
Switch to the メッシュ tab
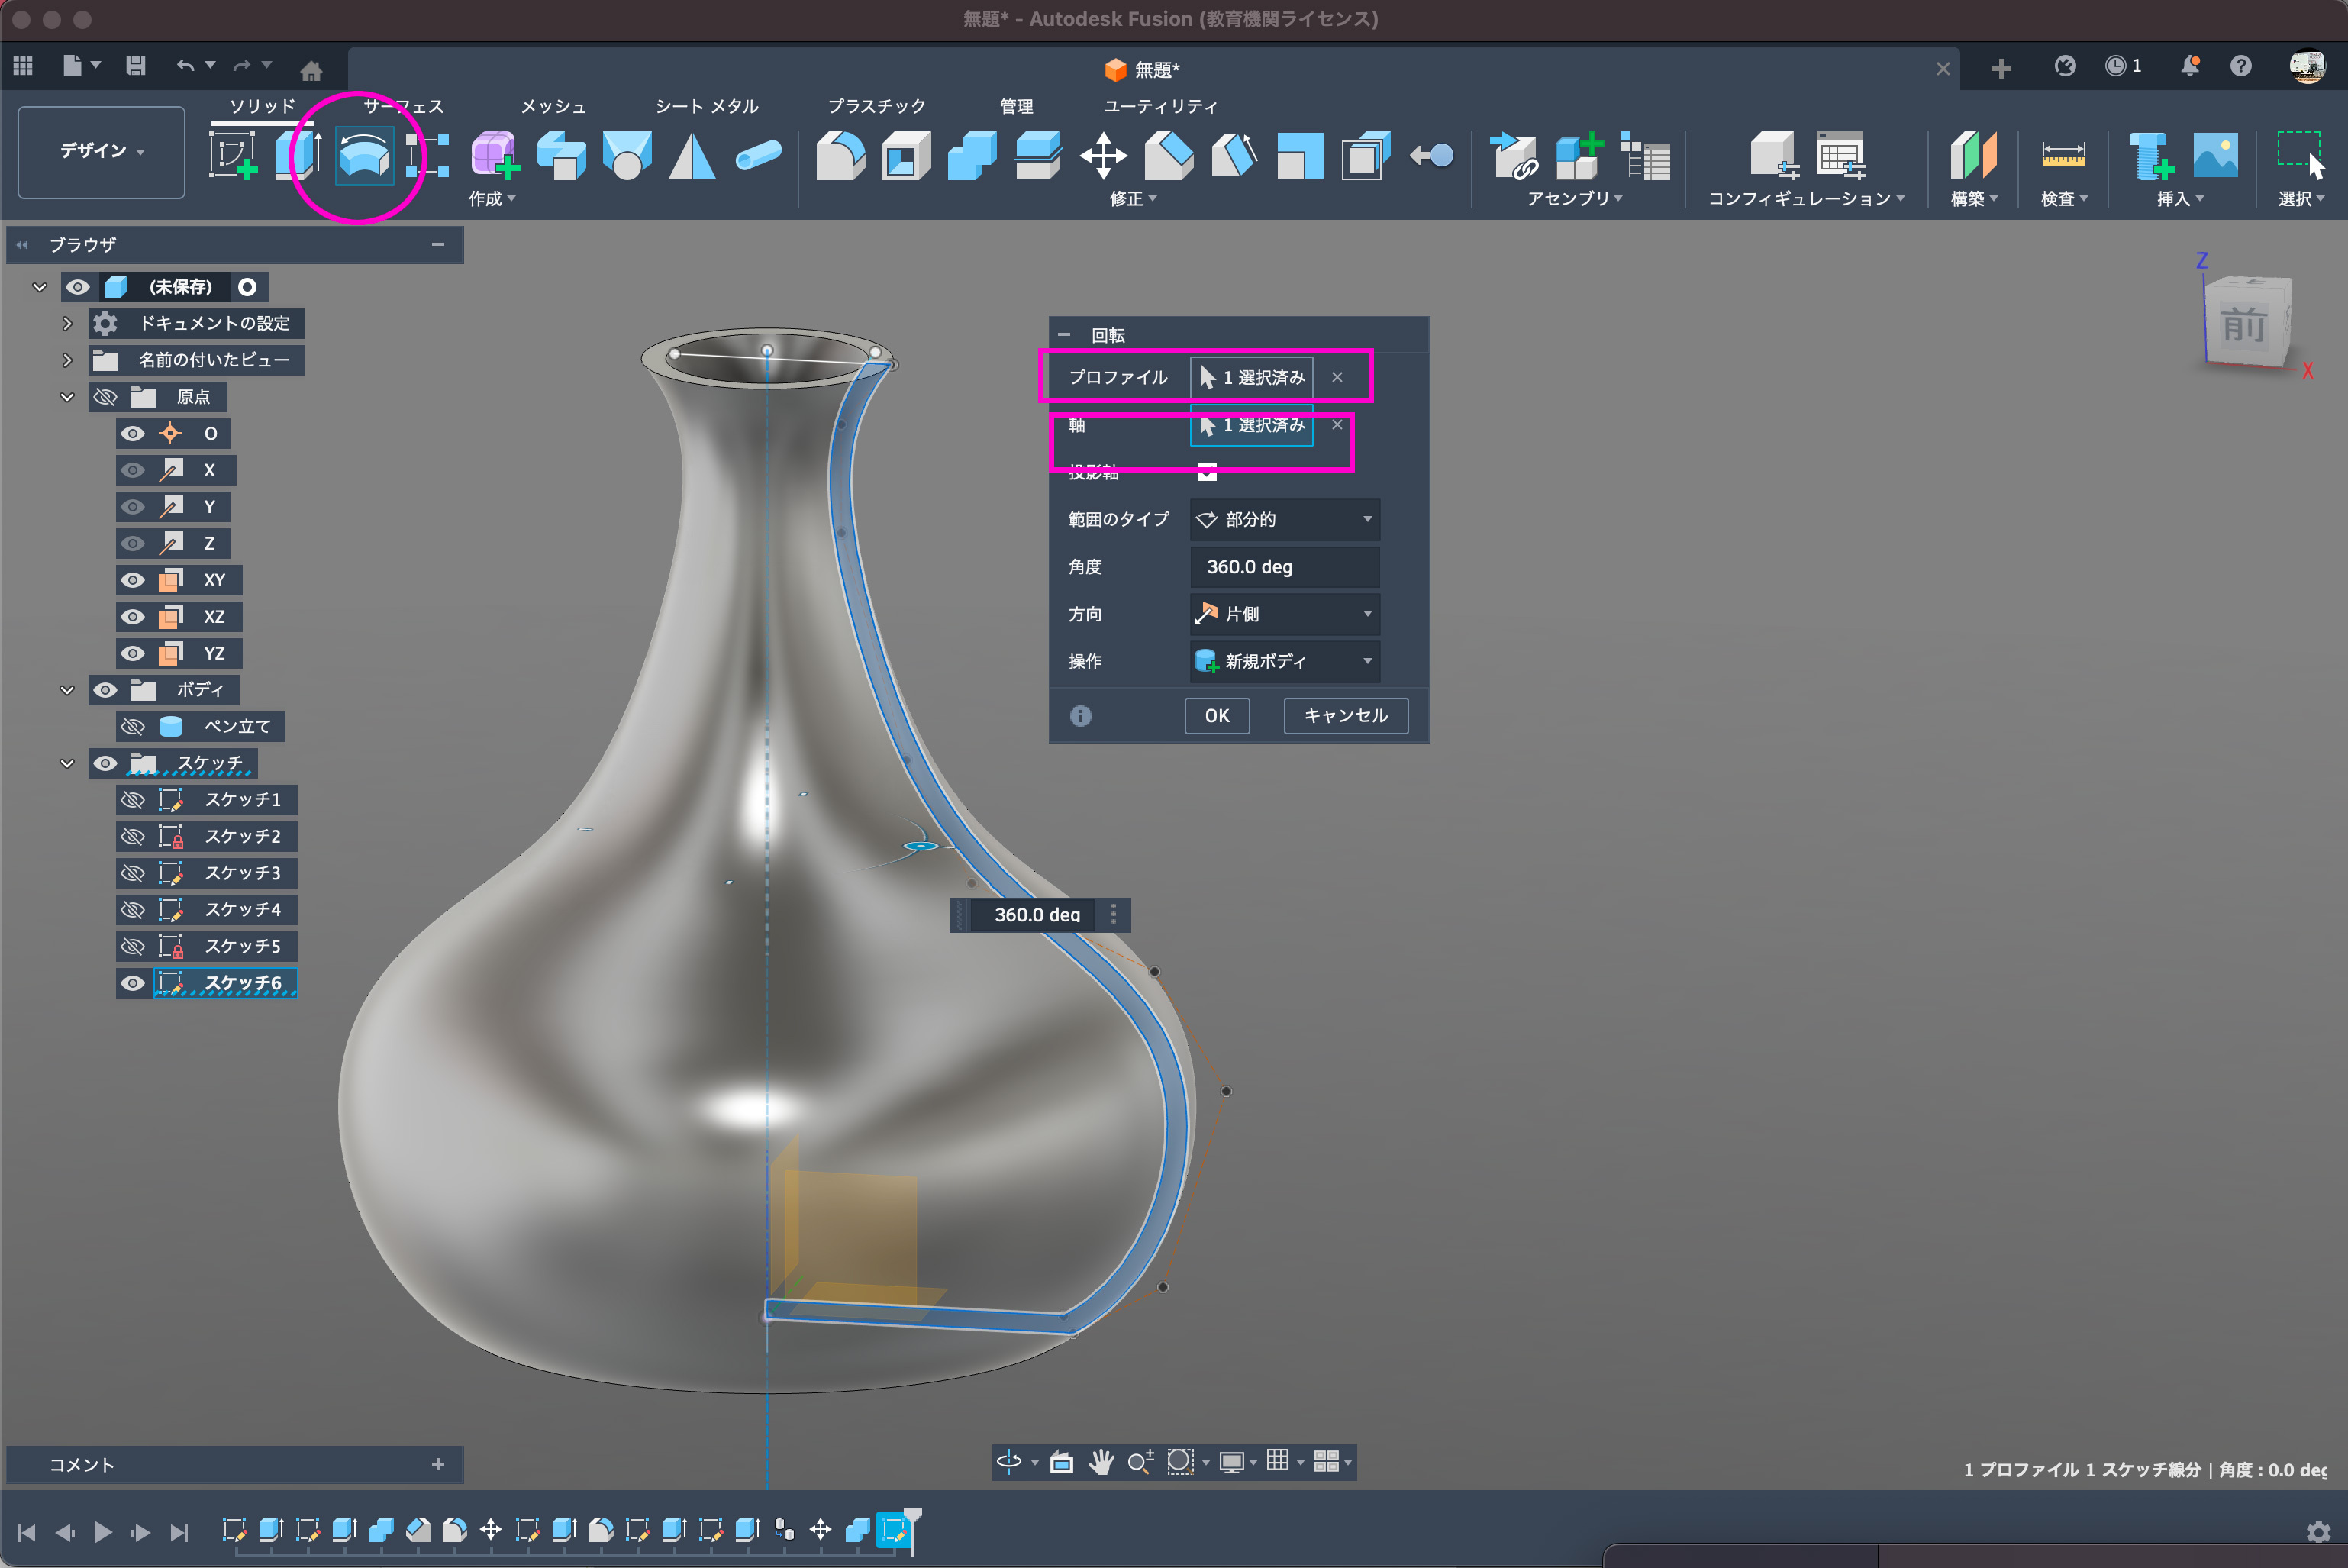tap(553, 106)
